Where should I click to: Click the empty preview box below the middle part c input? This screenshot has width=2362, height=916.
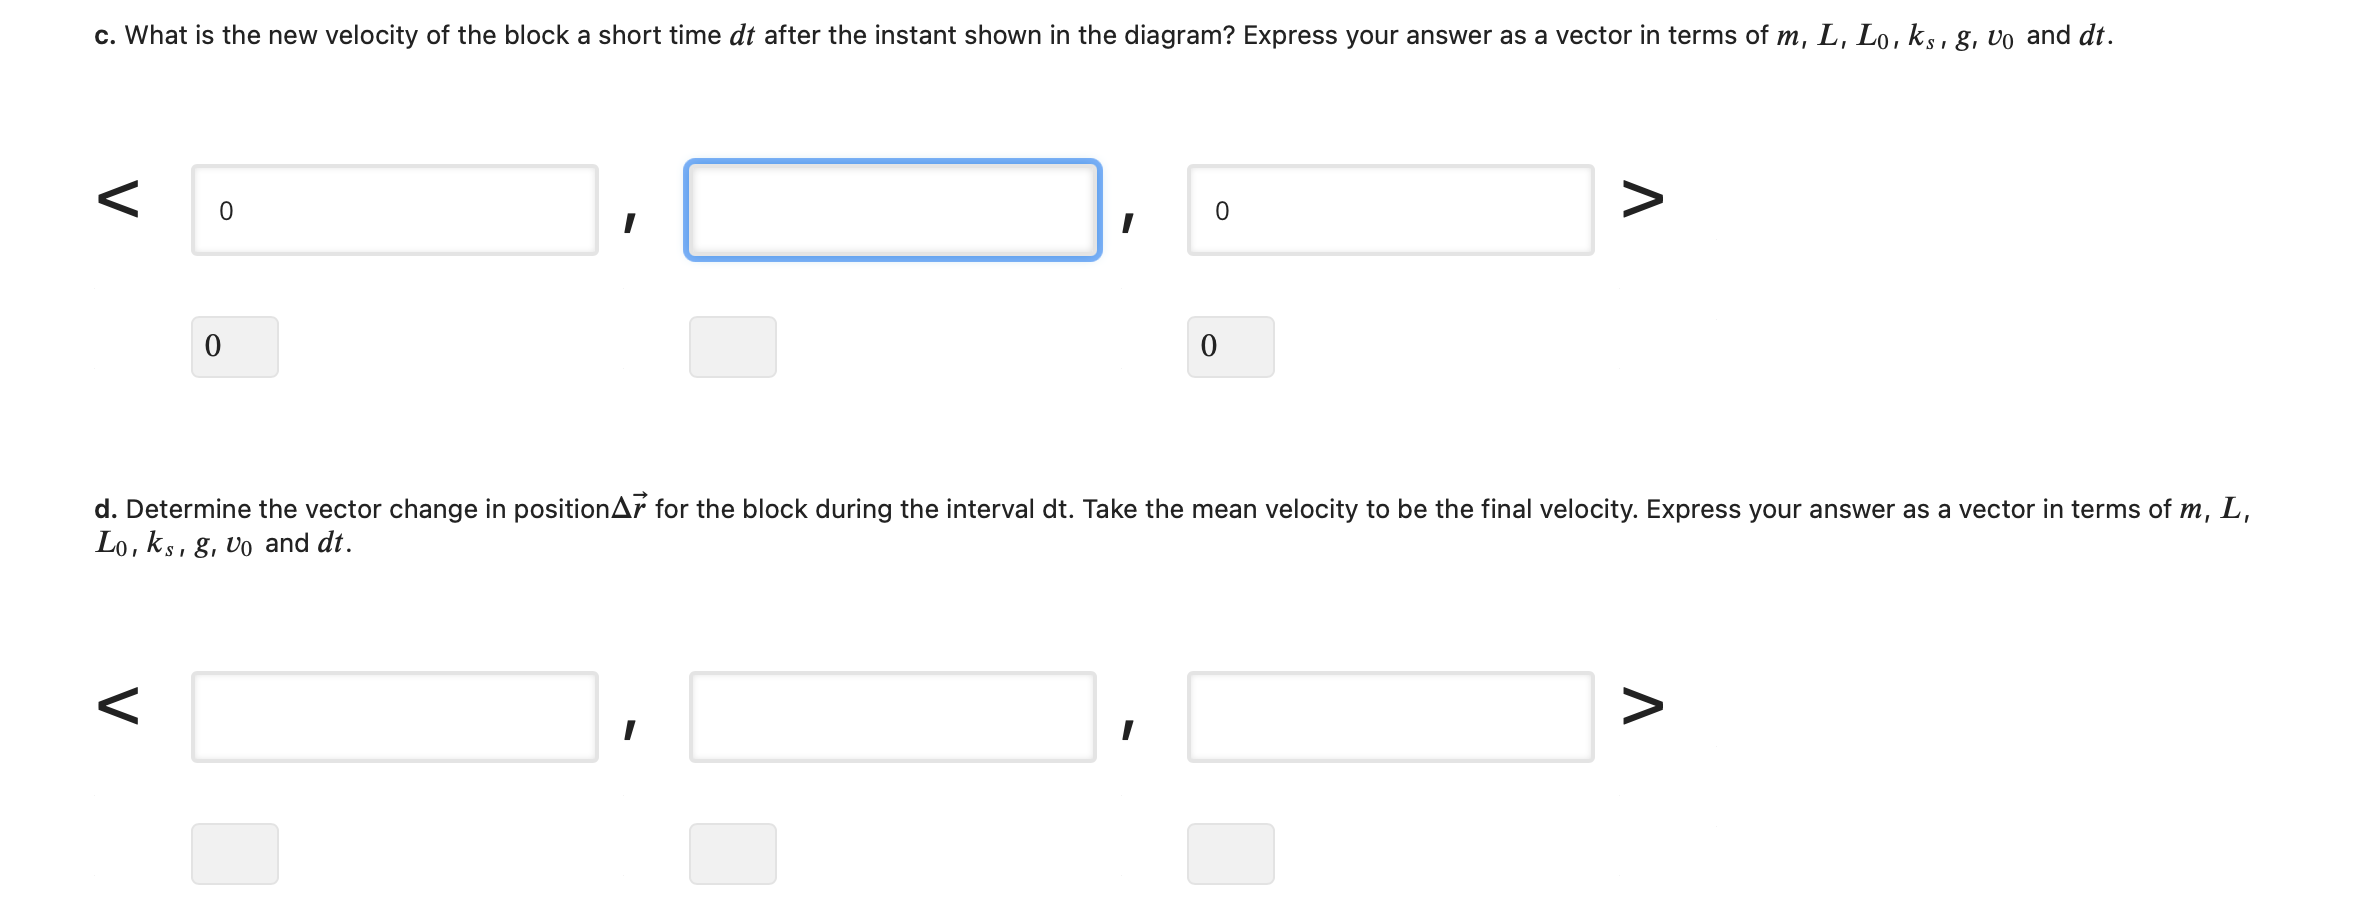pyautogui.click(x=732, y=345)
